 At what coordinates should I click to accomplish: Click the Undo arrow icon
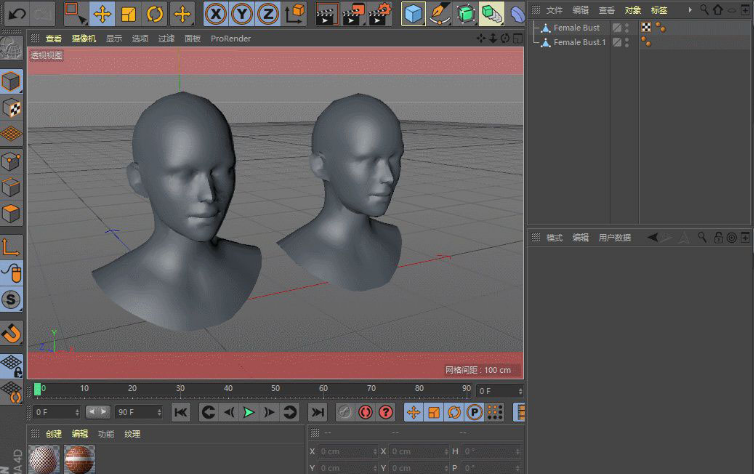tap(17, 14)
